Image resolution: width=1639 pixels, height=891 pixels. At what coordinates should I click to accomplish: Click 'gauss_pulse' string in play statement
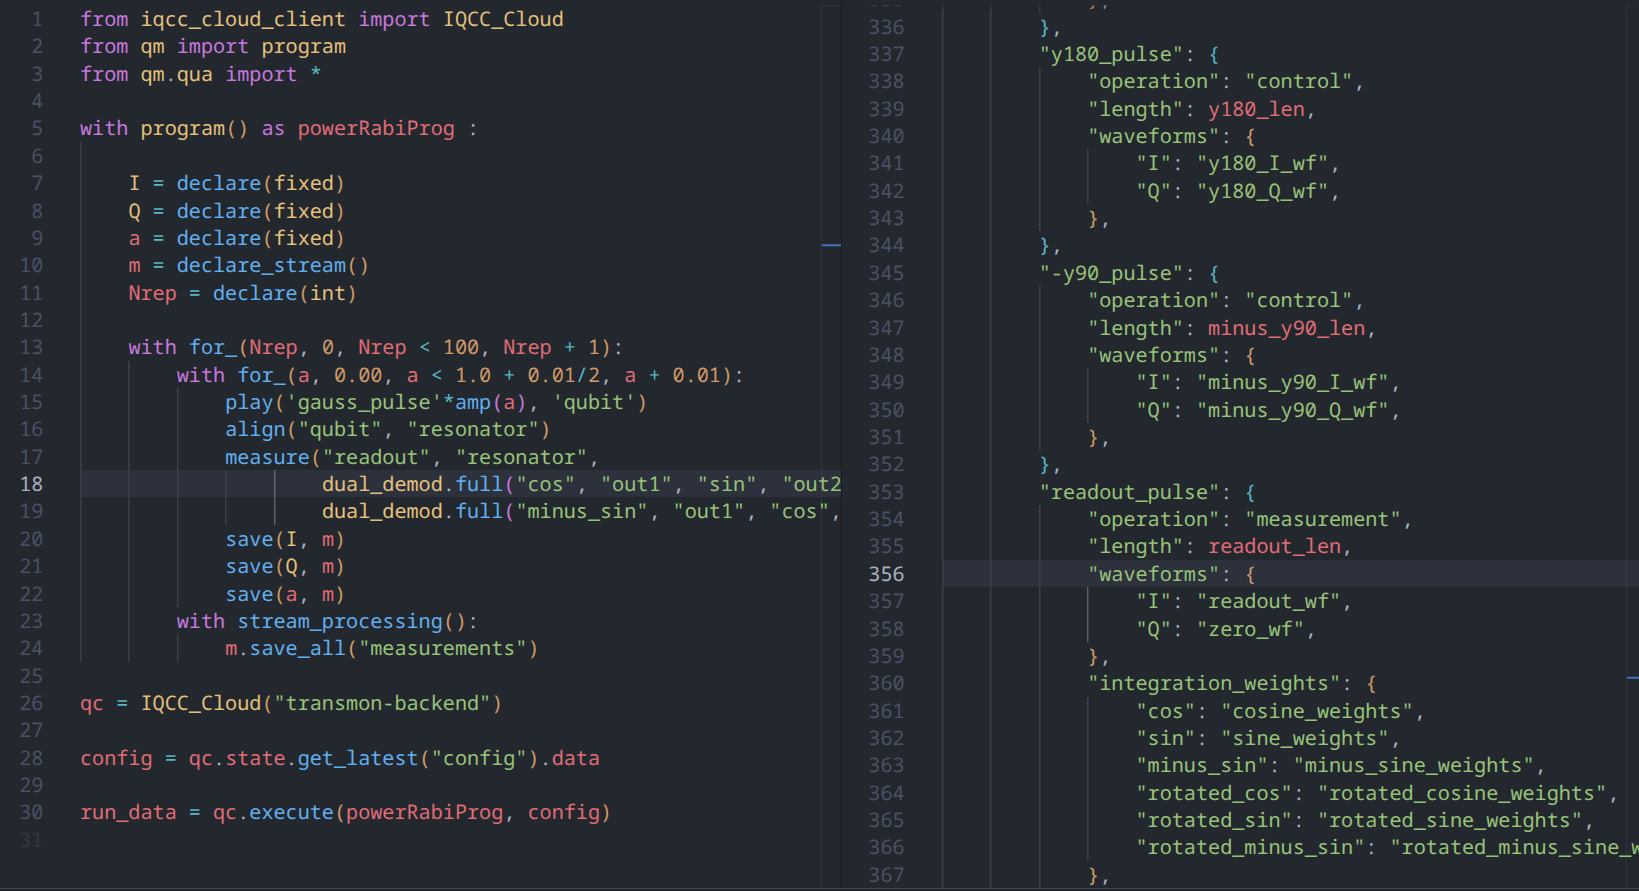(x=364, y=402)
